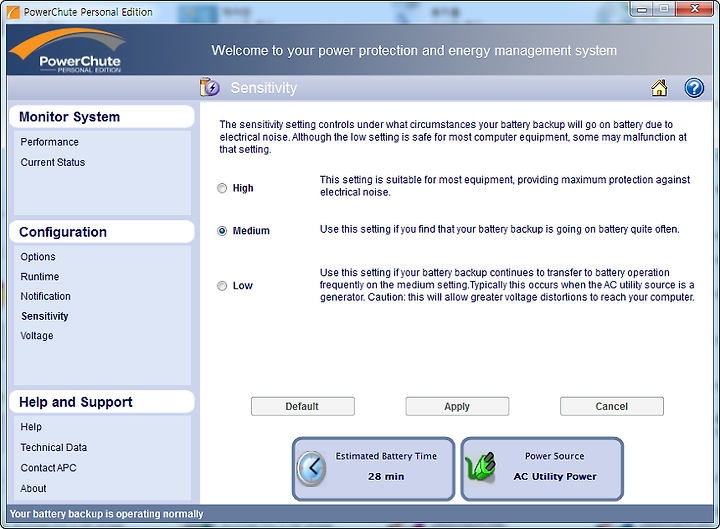Click the Medium setting description text
720x529 pixels.
click(x=500, y=229)
